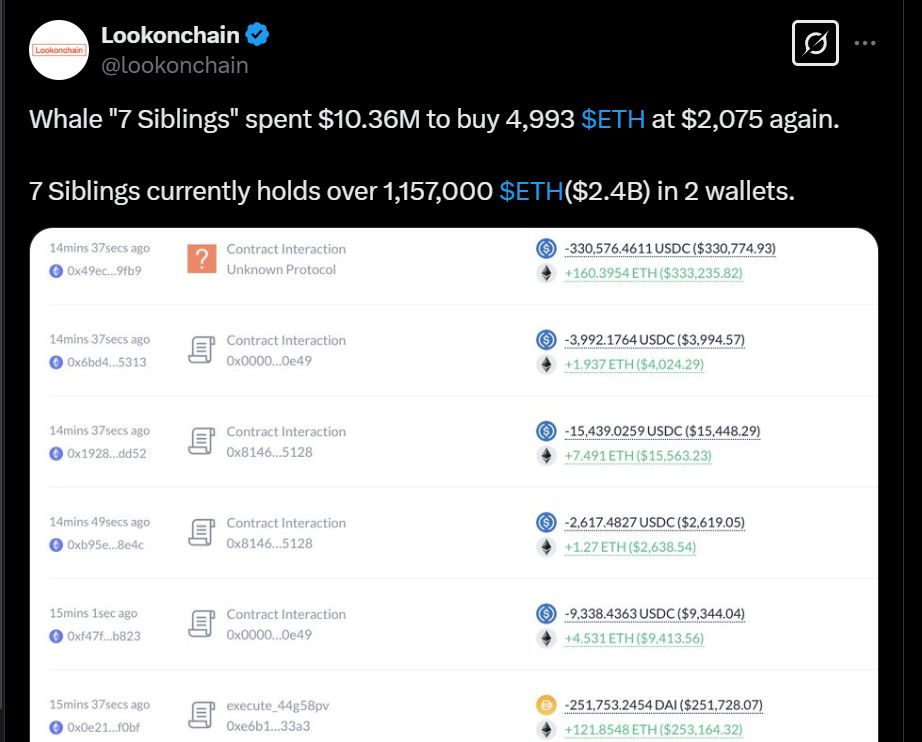
Task: Open the @lookonchain handle
Action: point(175,65)
